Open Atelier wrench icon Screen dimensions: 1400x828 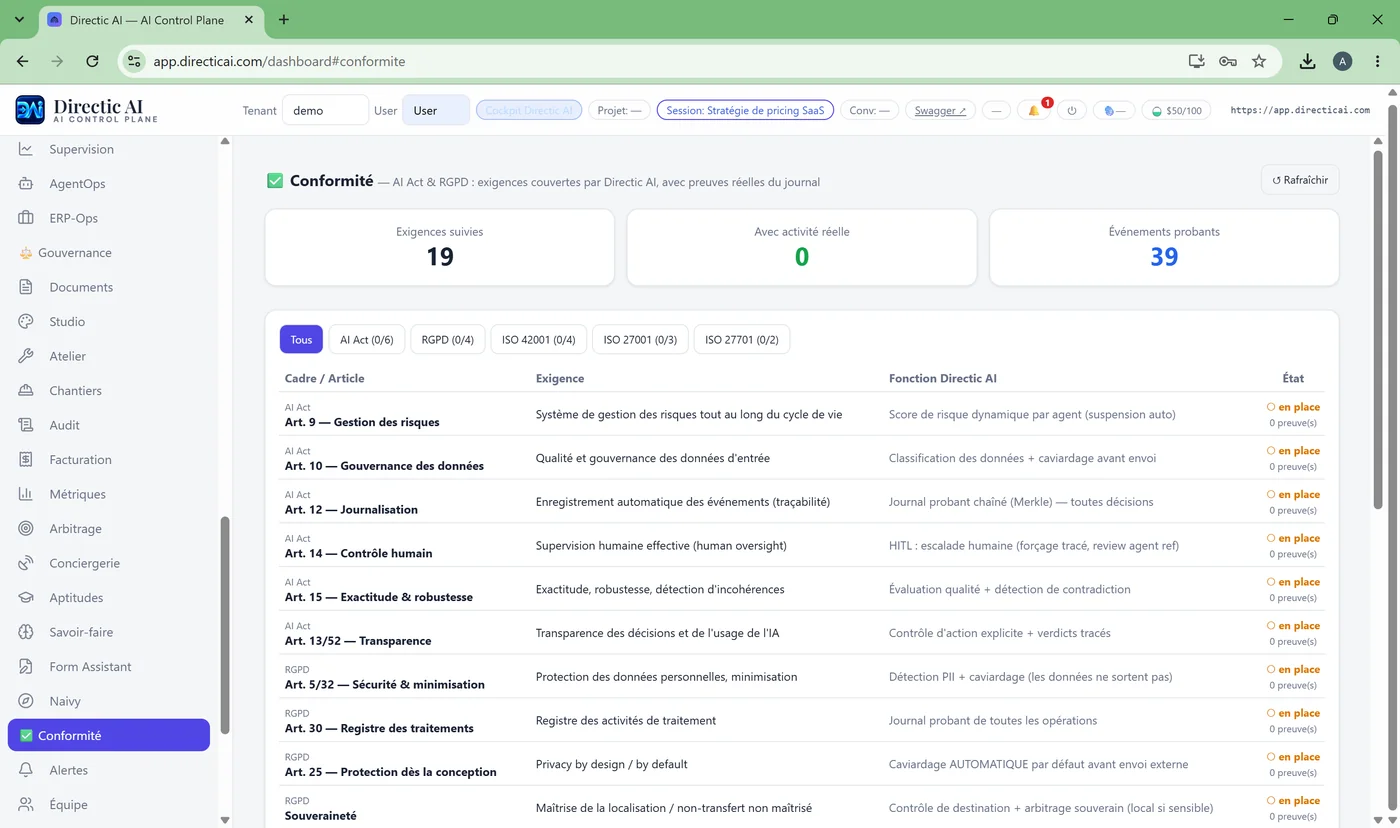pos(27,356)
